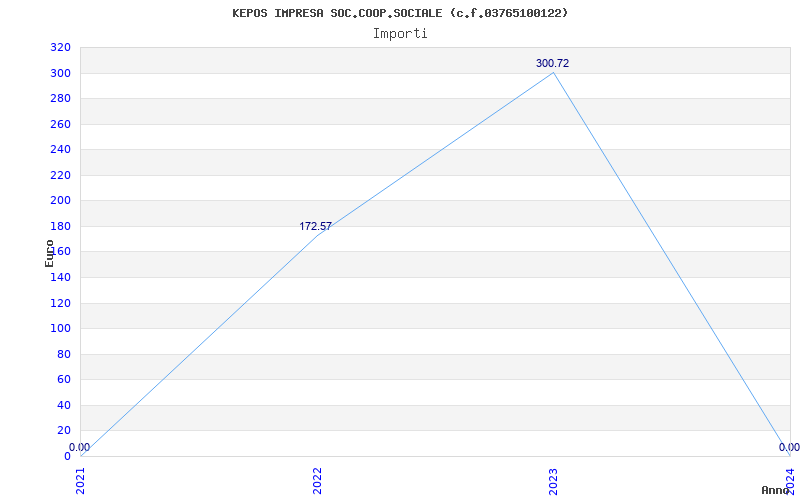Click the chart title KEPOS IMPRESA SOC.COOP.SOCIALE
This screenshot has height=500, width=800.
[400, 13]
